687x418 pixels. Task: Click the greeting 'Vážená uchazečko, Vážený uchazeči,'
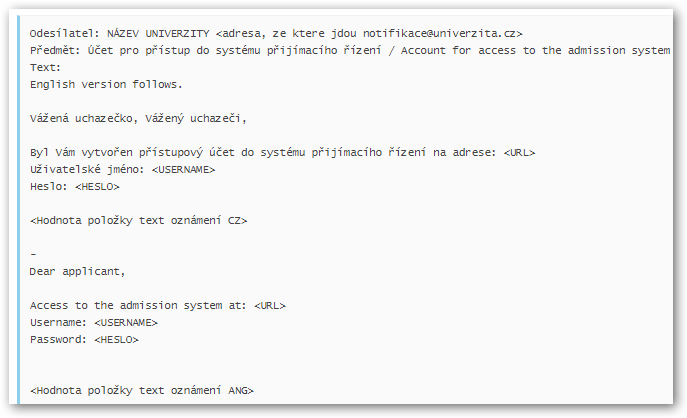pyautogui.click(x=138, y=119)
